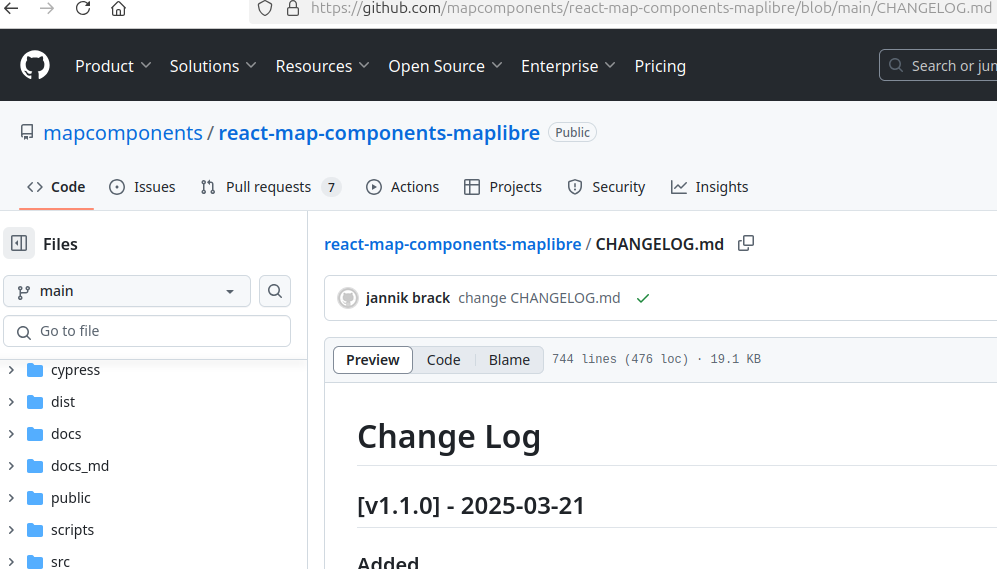997x569 pixels.
Task: Click the shield tracking protection icon
Action: [x=265, y=8]
